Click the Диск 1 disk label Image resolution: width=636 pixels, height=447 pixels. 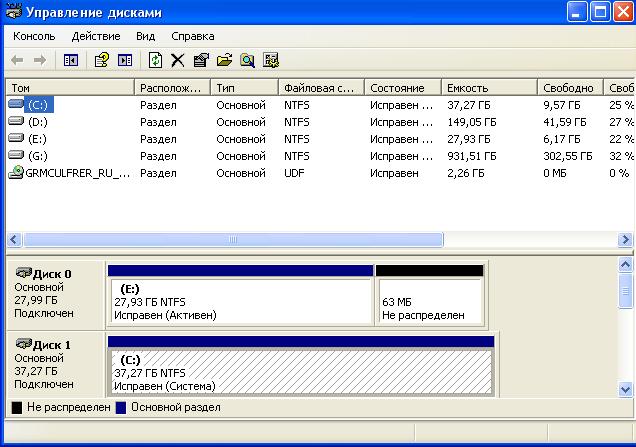(x=50, y=344)
